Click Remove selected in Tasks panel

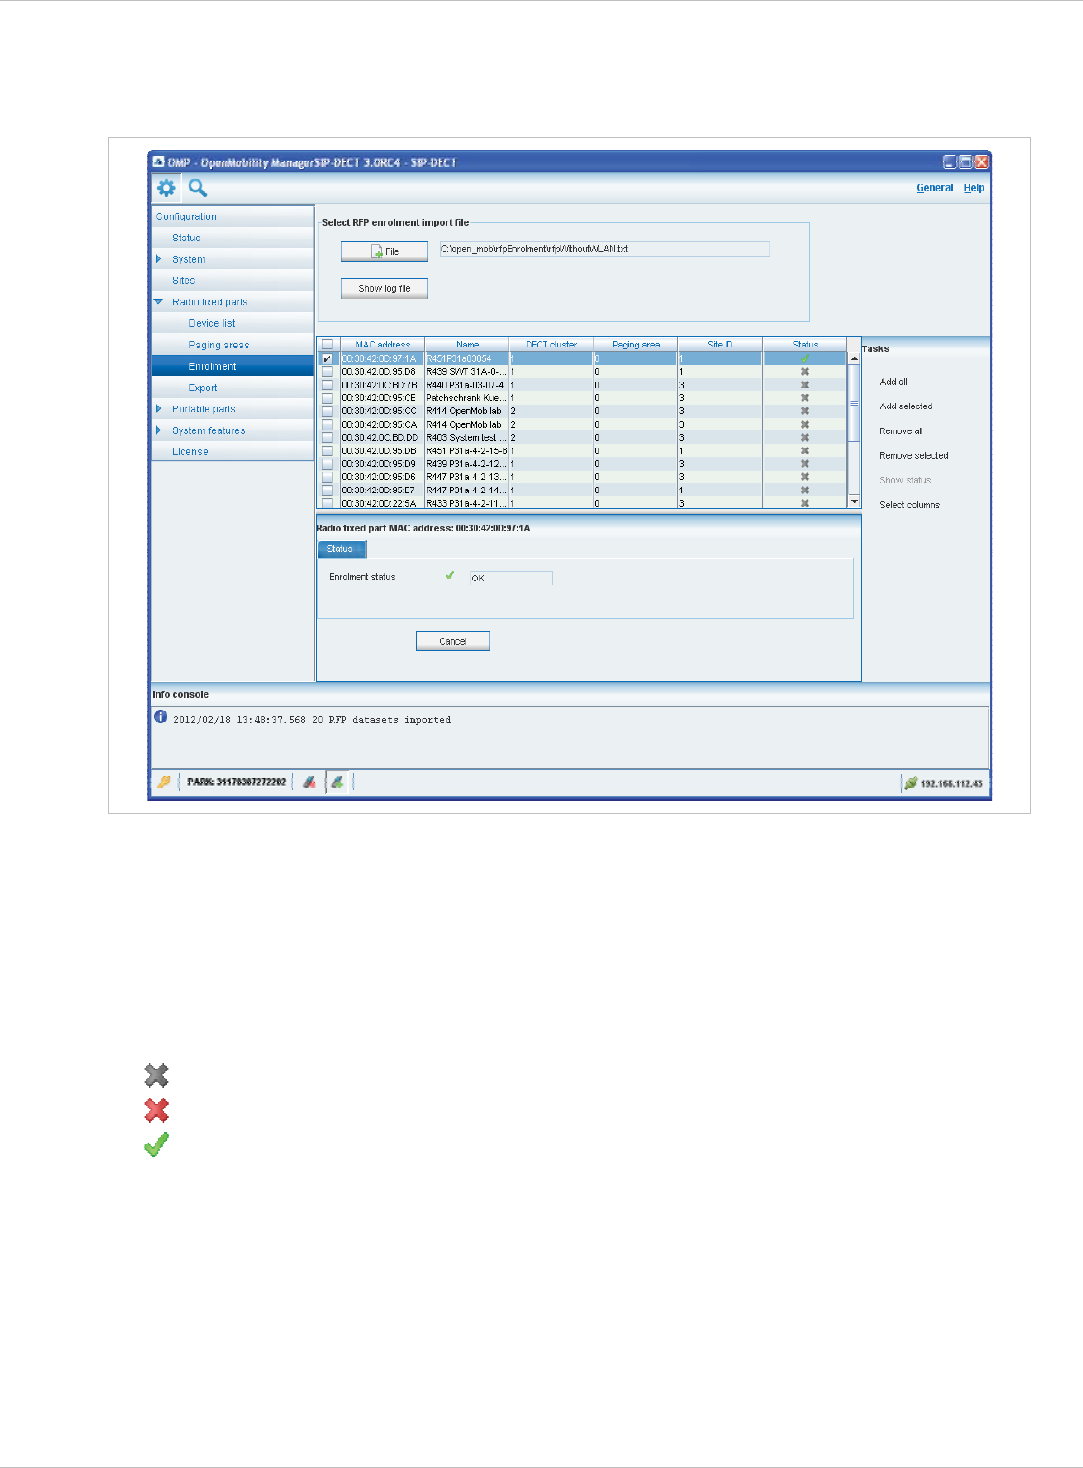pyautogui.click(x=914, y=455)
